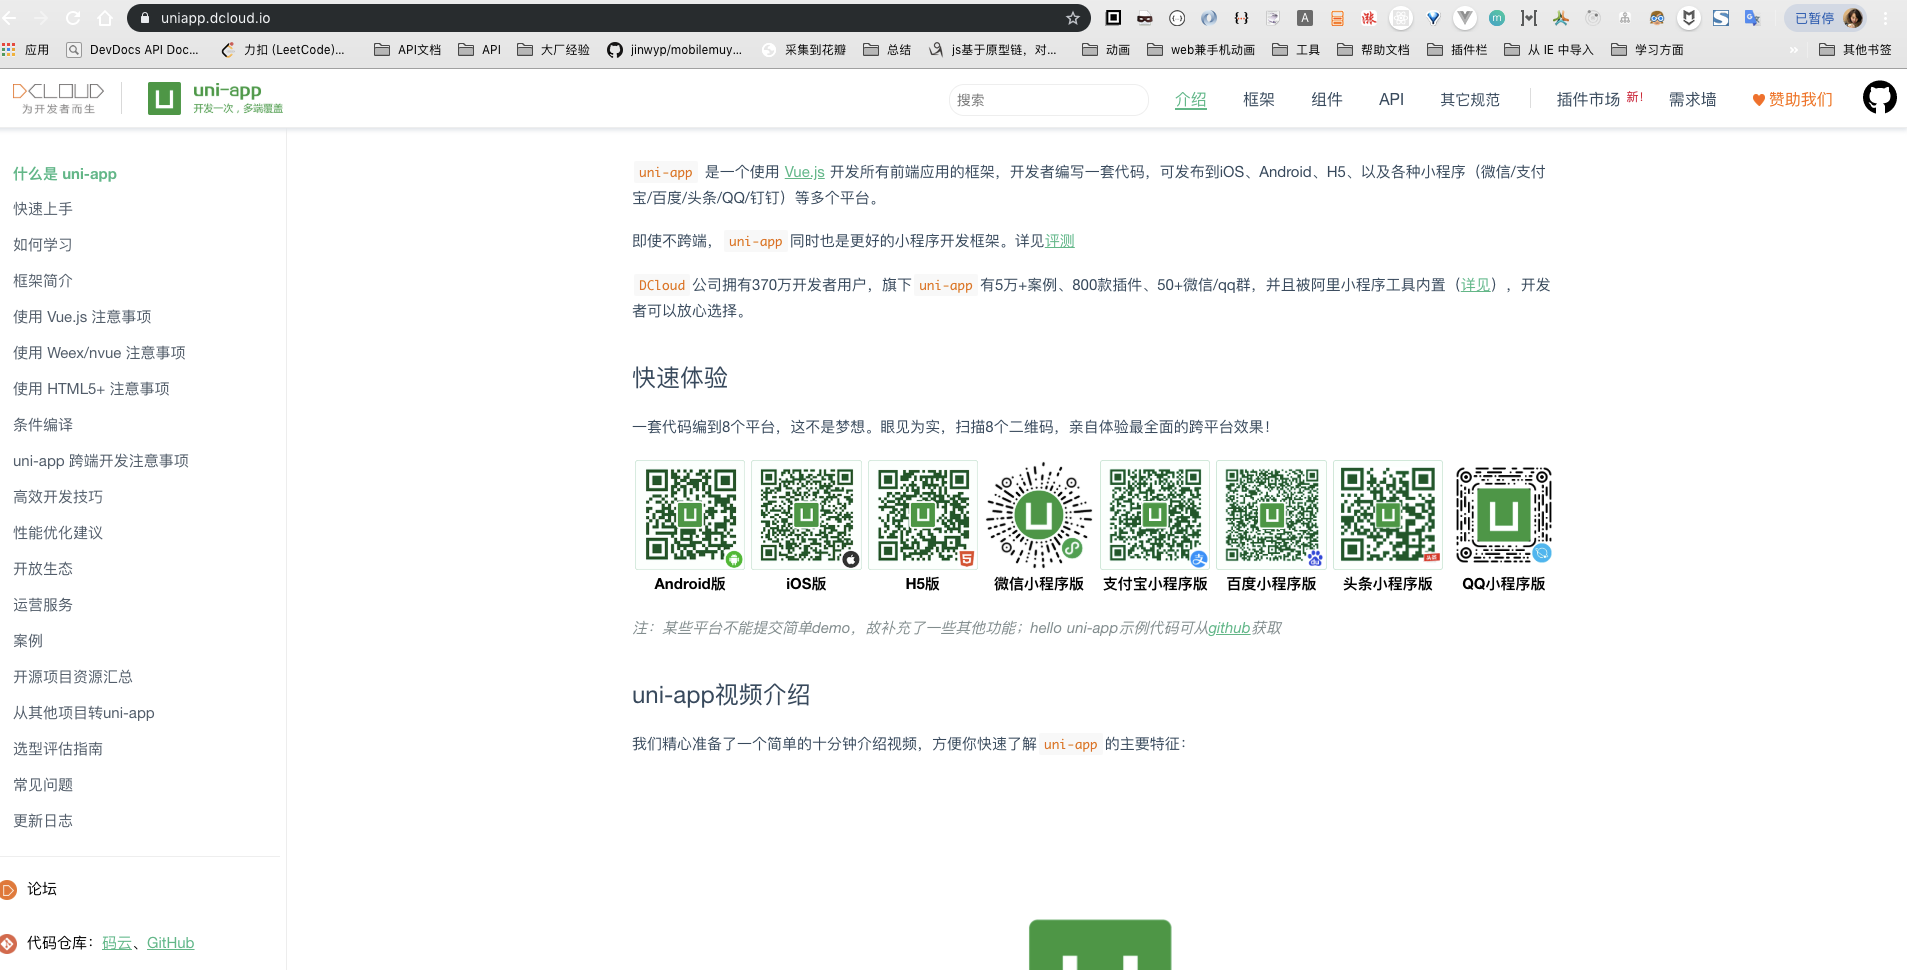Screen dimensions: 1907x970
Task: Click the browser address bar URL
Action: 215,18
